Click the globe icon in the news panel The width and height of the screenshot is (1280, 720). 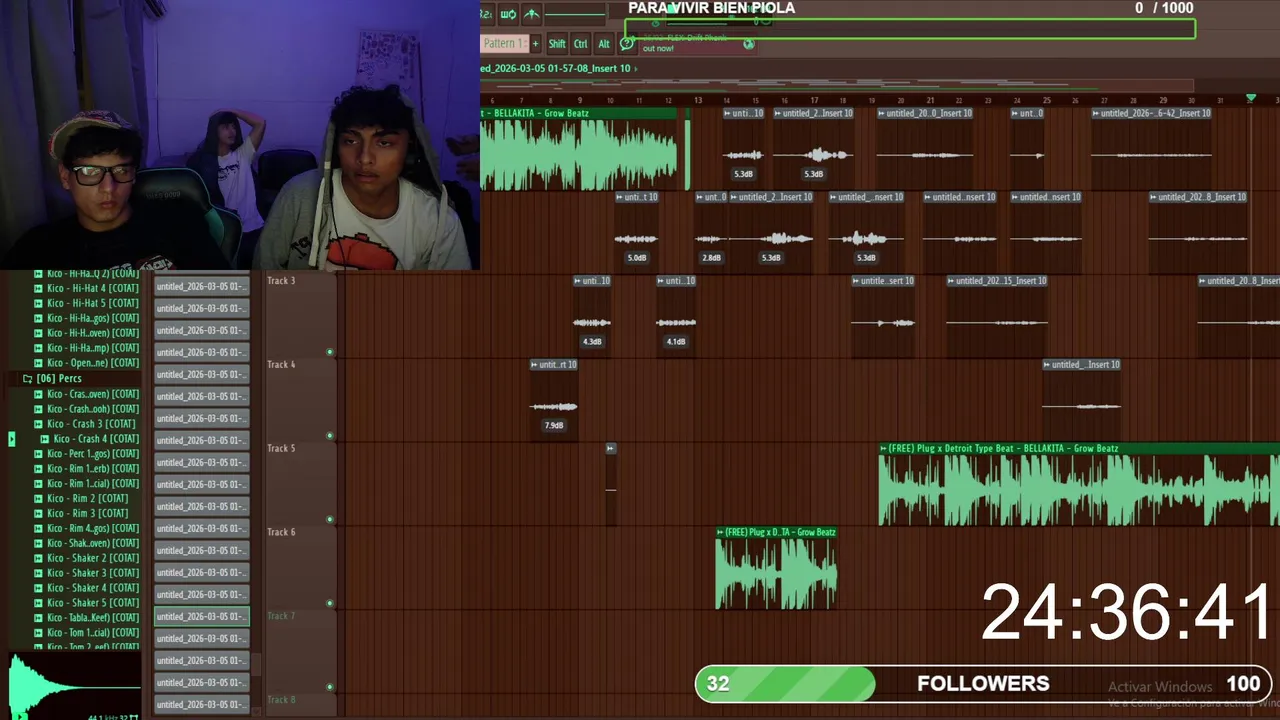(x=748, y=43)
